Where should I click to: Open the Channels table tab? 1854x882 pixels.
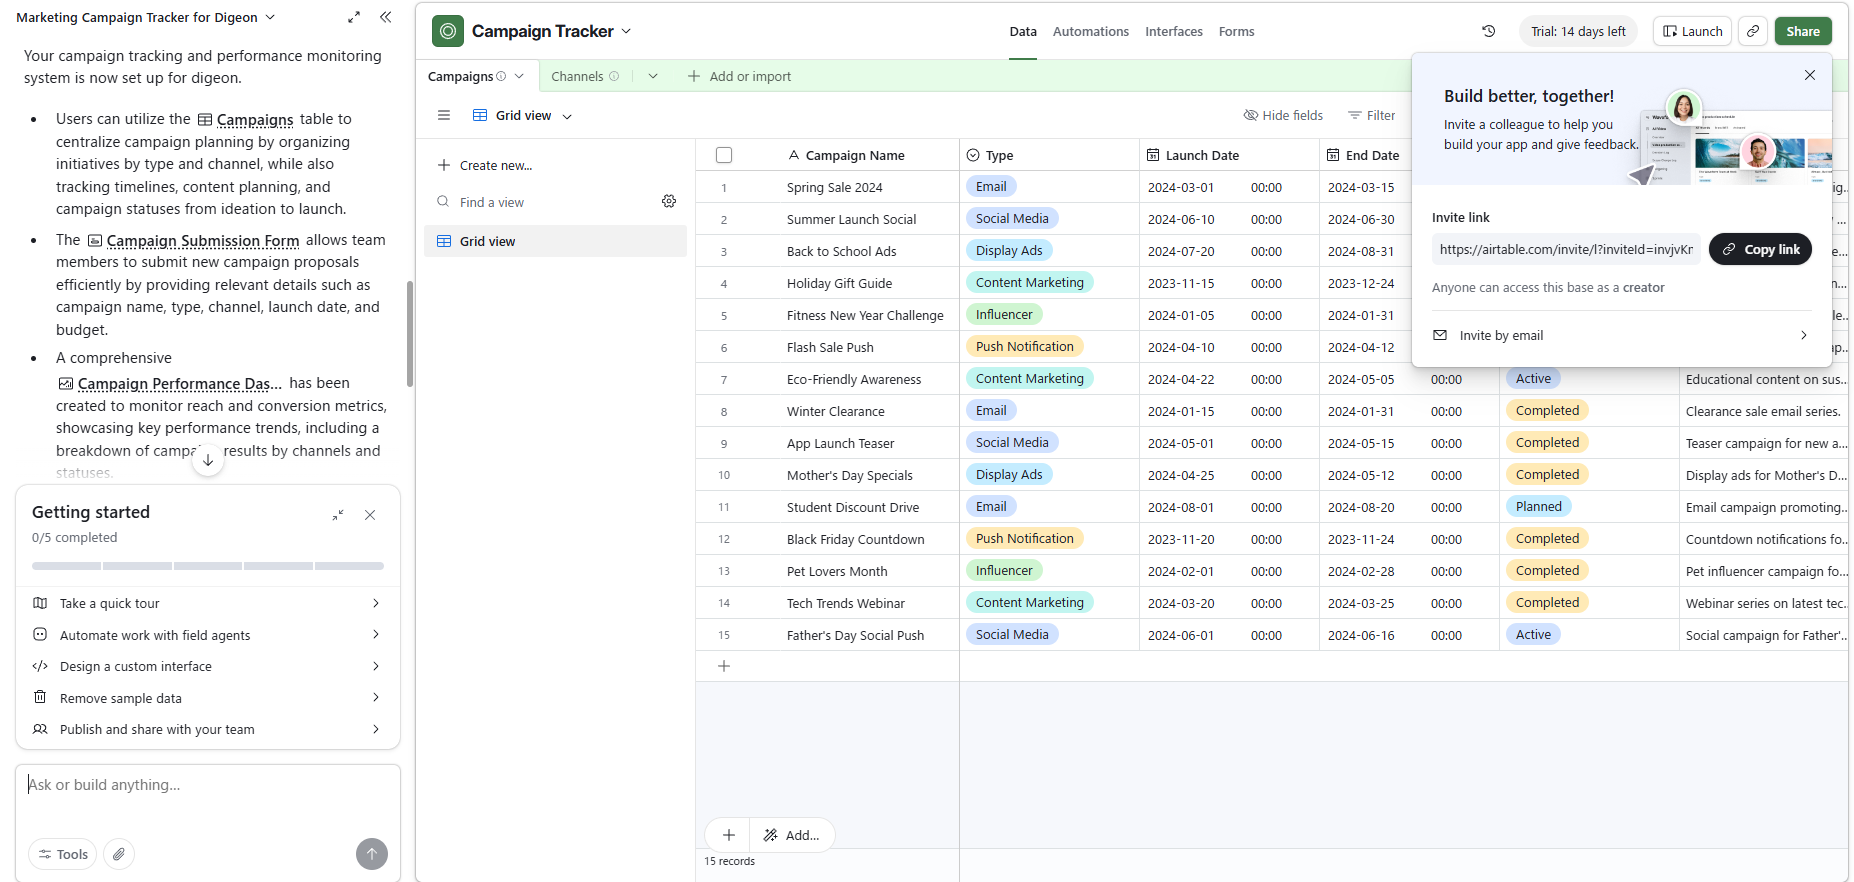pos(577,76)
